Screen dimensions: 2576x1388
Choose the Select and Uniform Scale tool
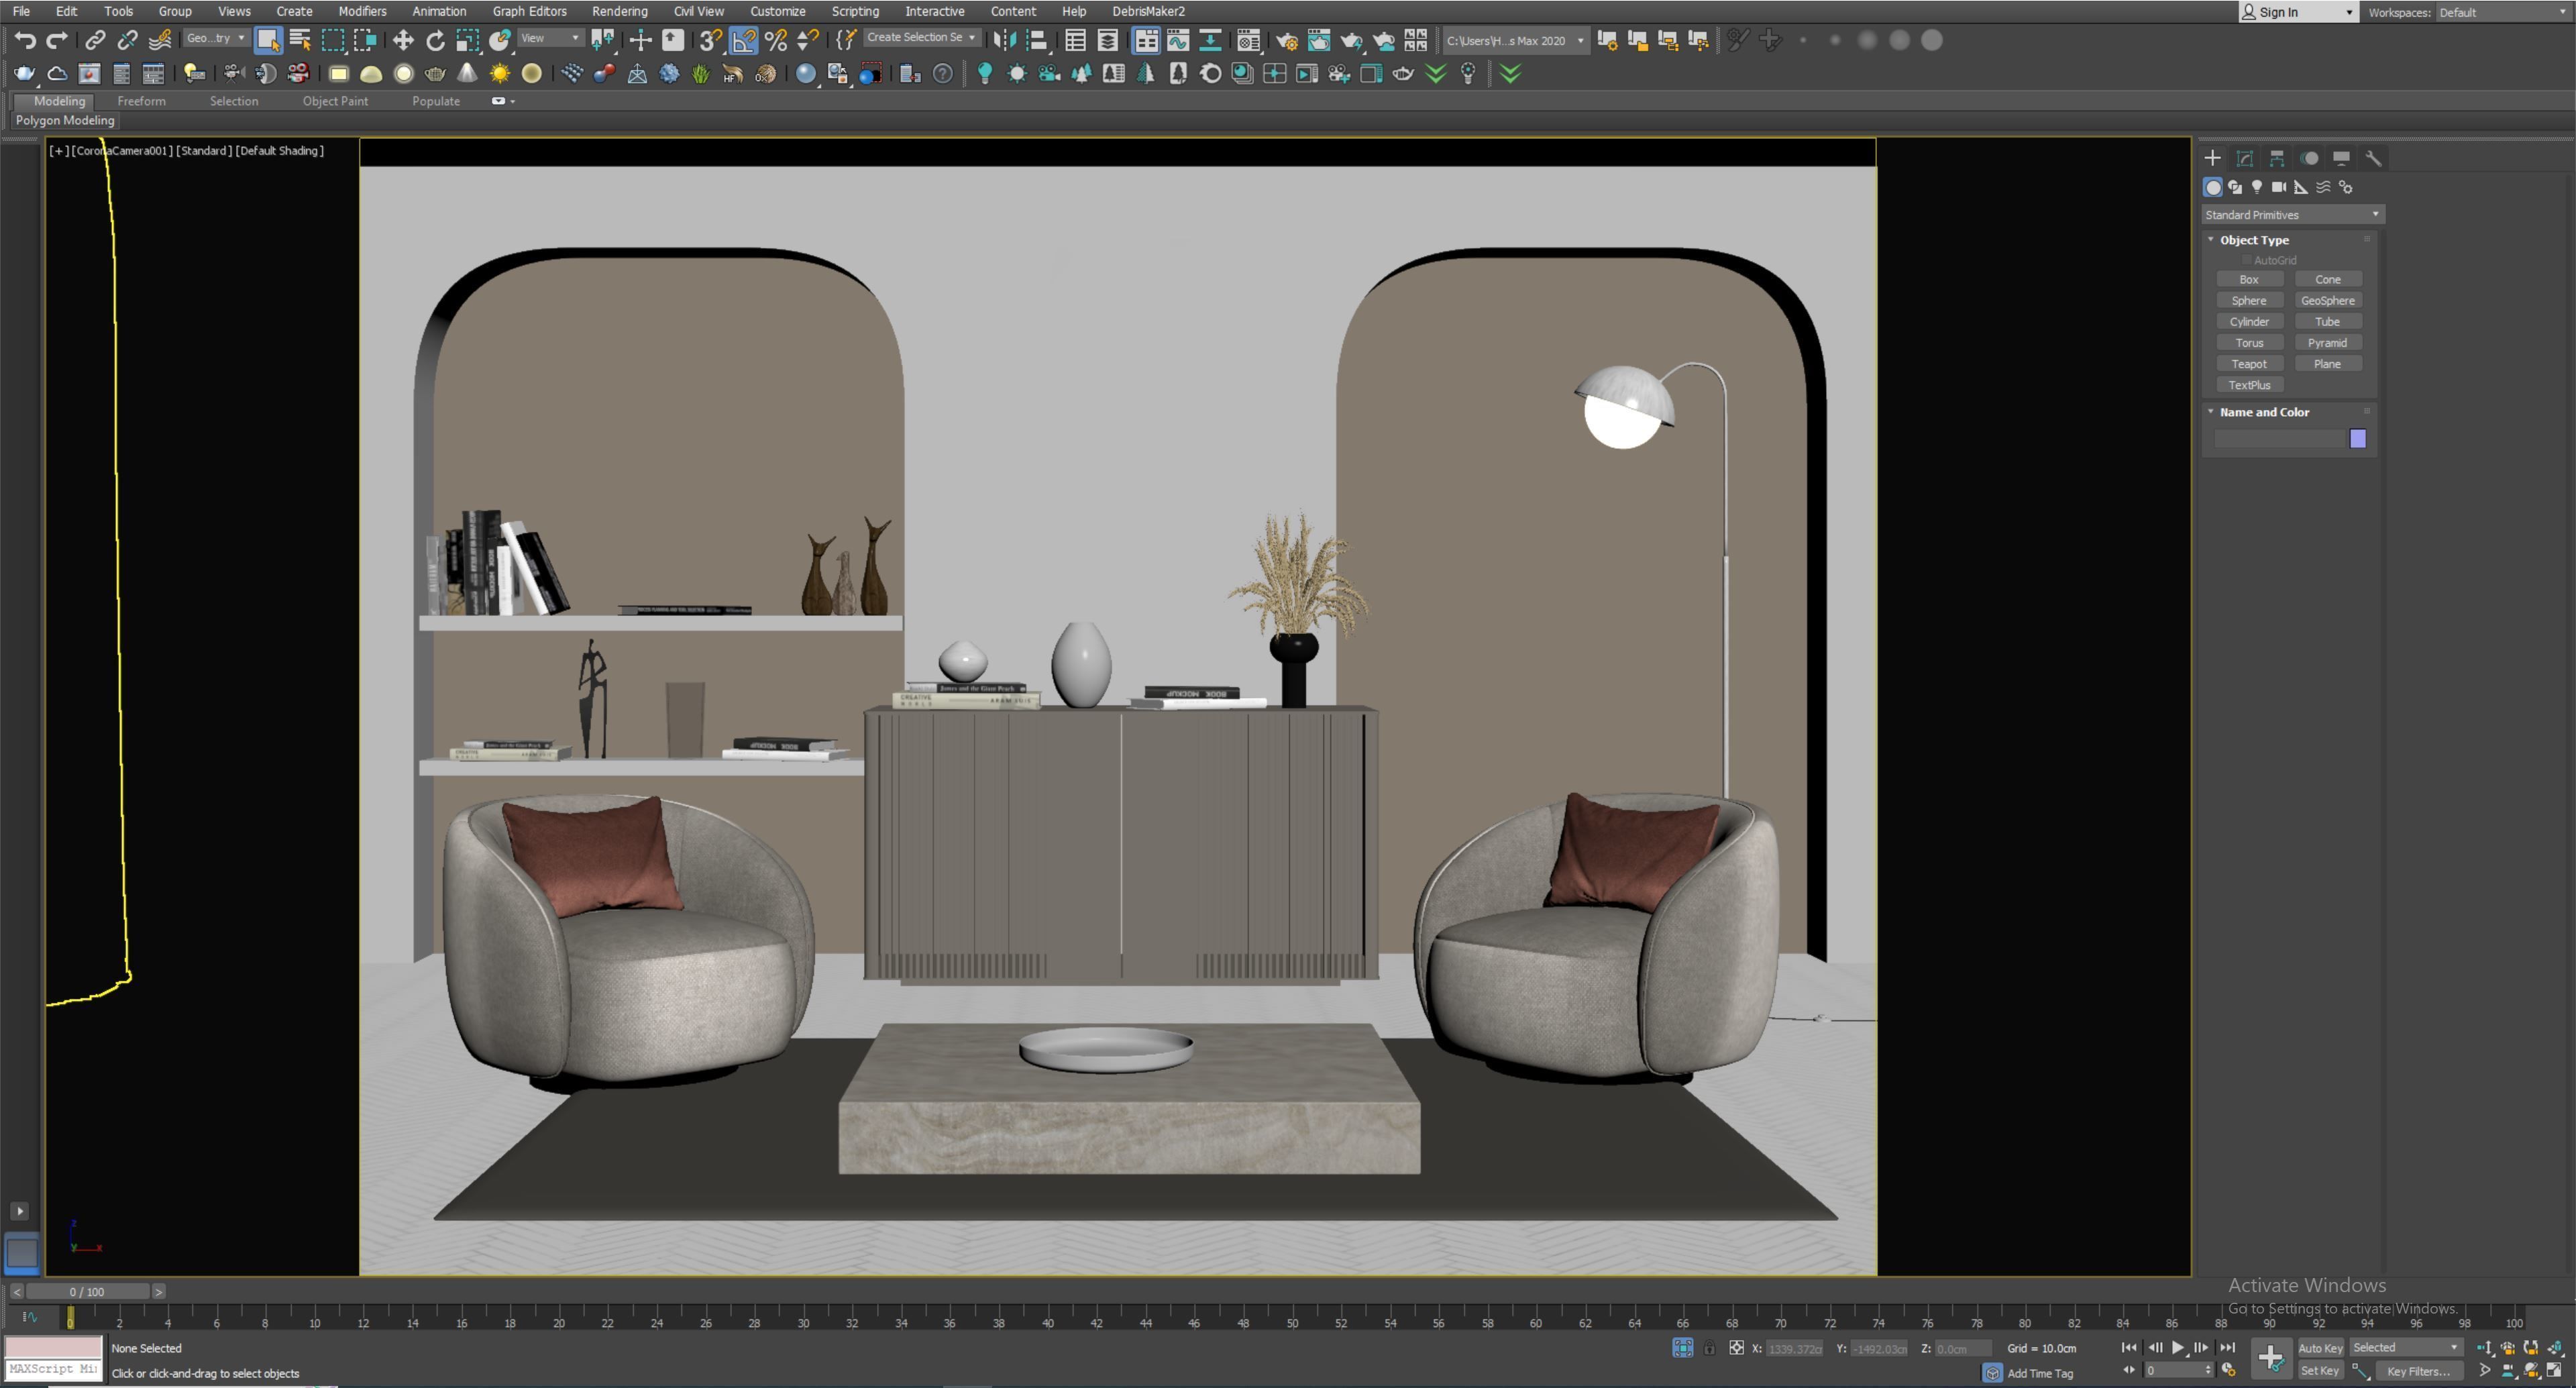pos(467,40)
